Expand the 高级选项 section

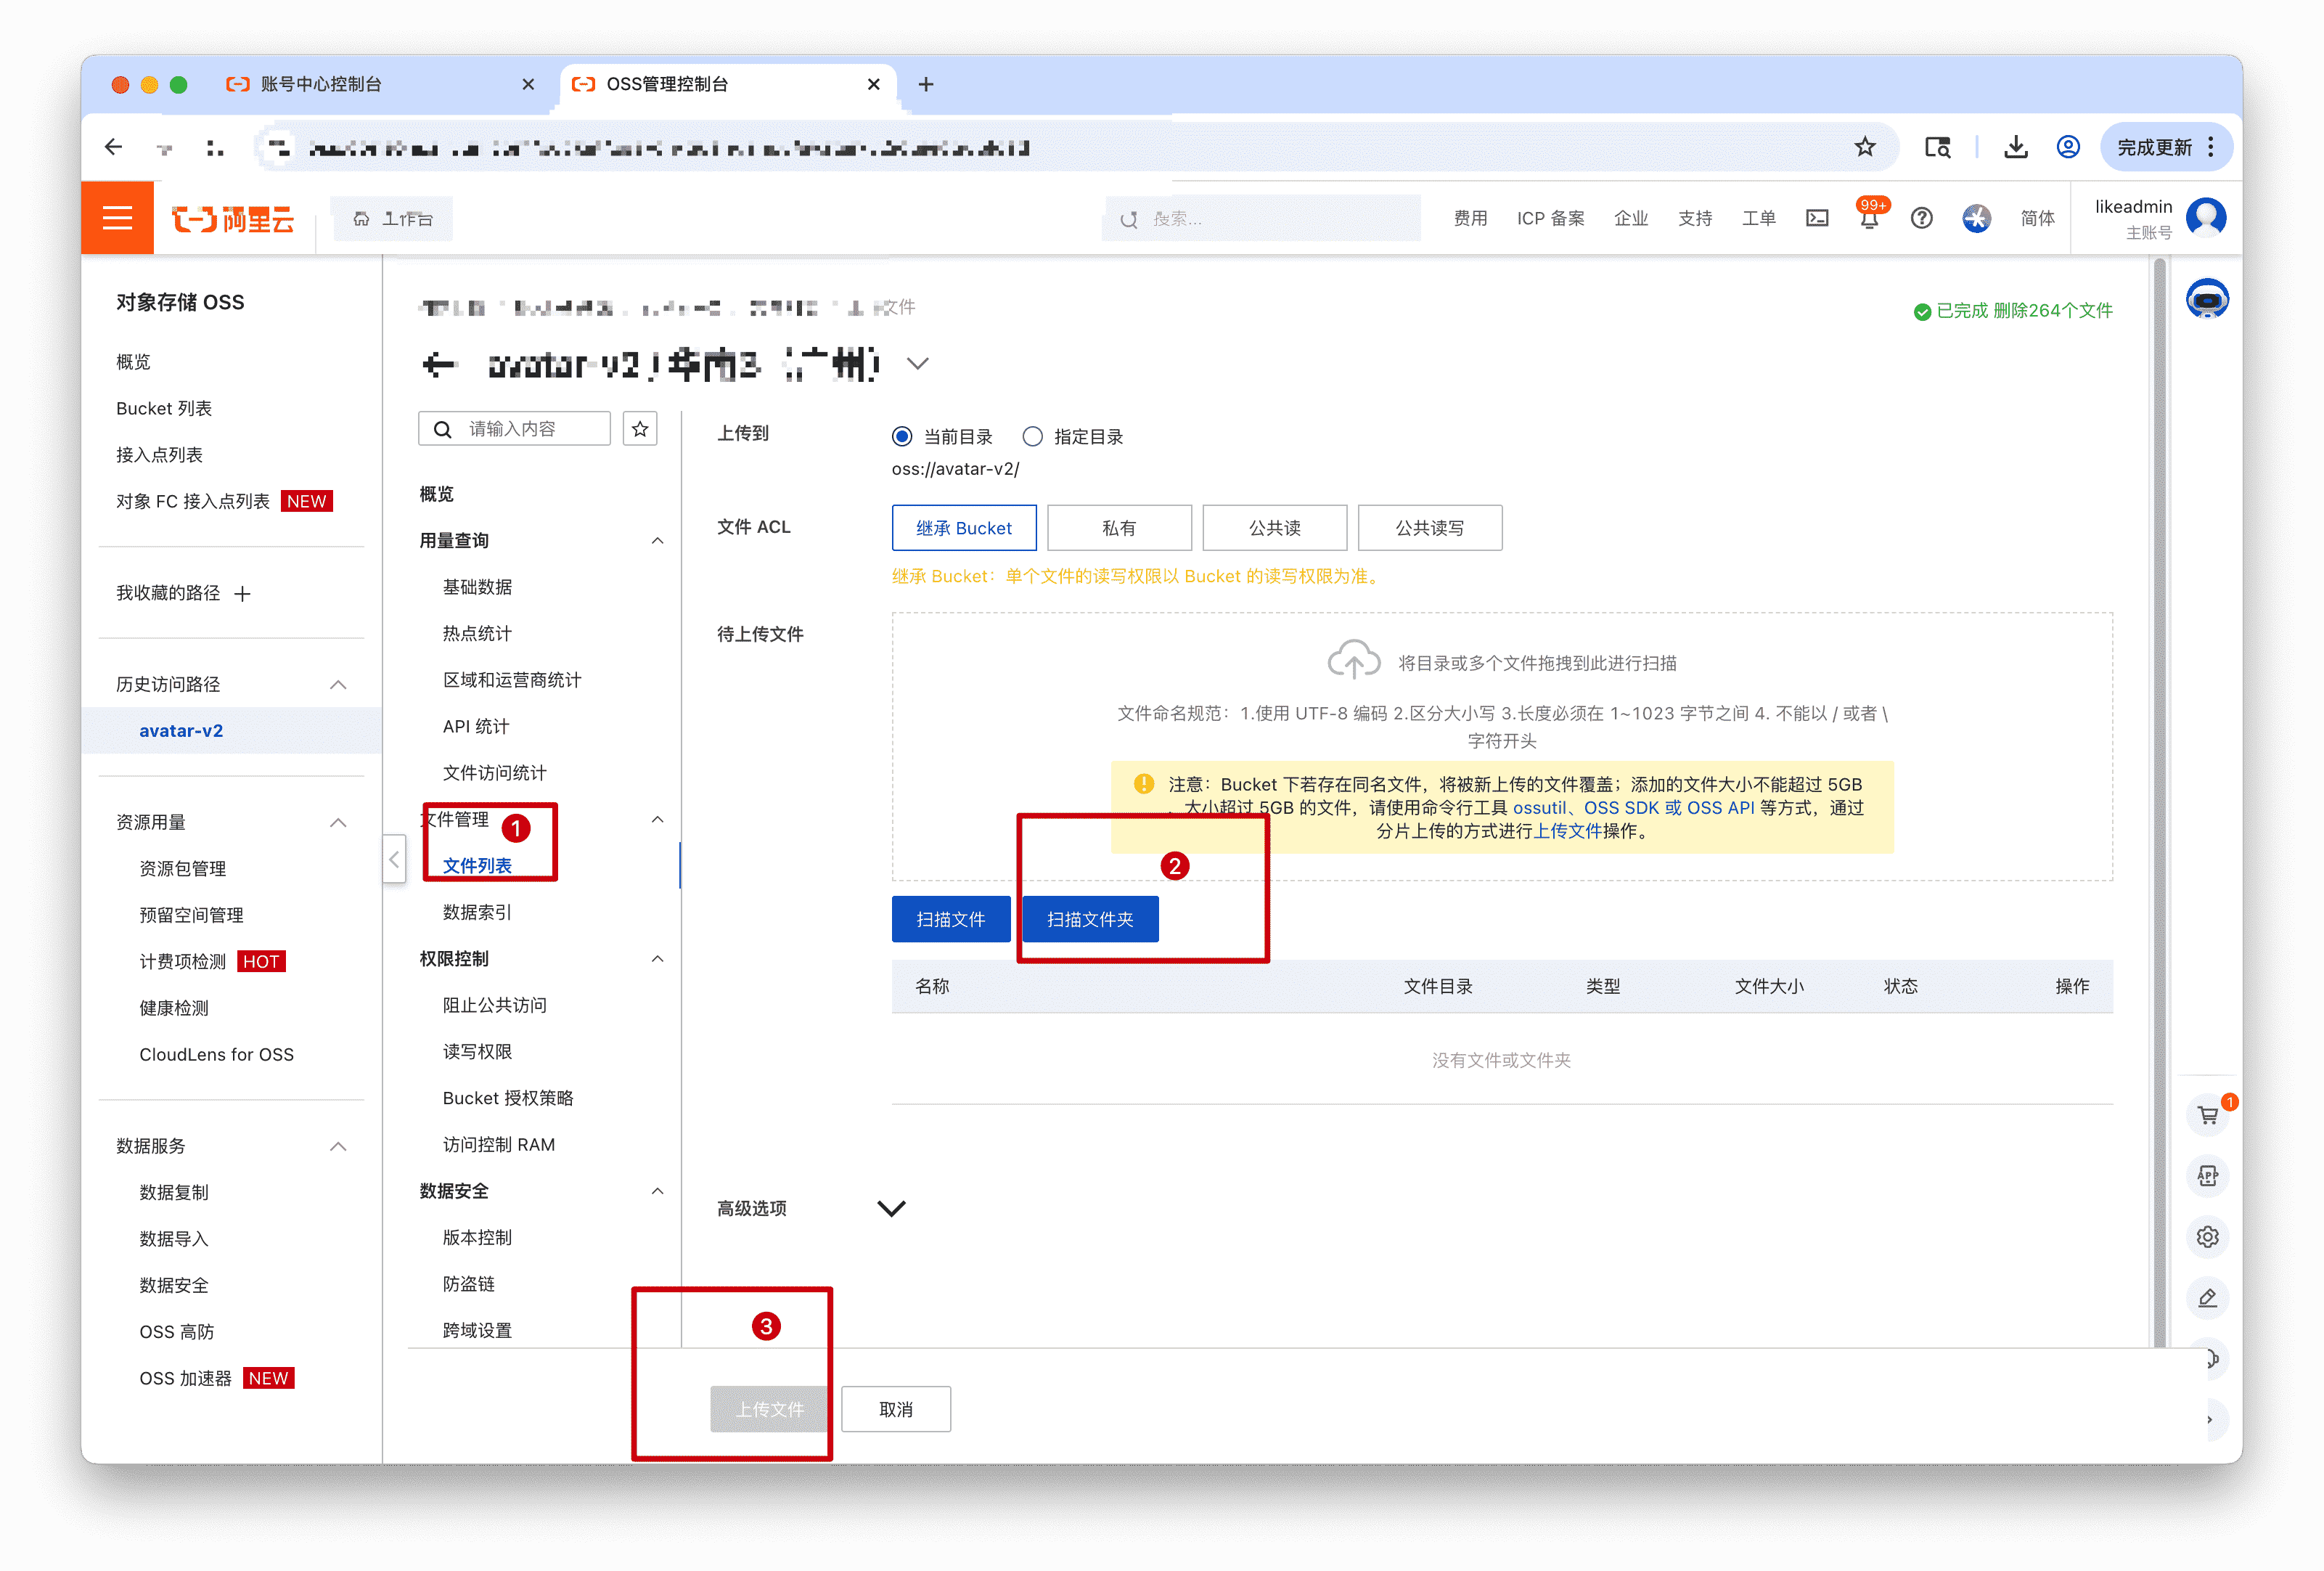pos(891,1208)
